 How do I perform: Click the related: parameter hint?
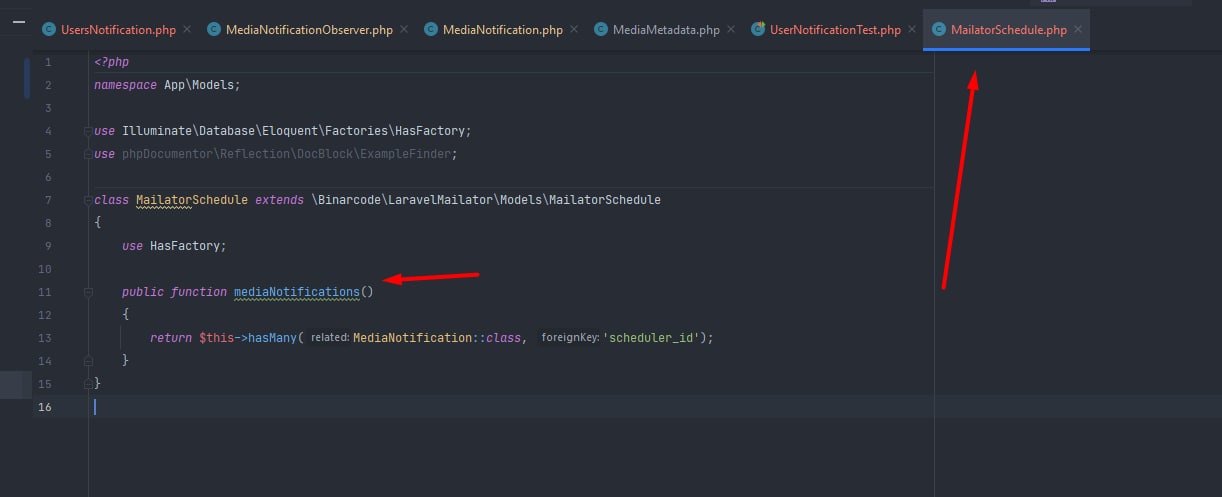click(x=329, y=338)
